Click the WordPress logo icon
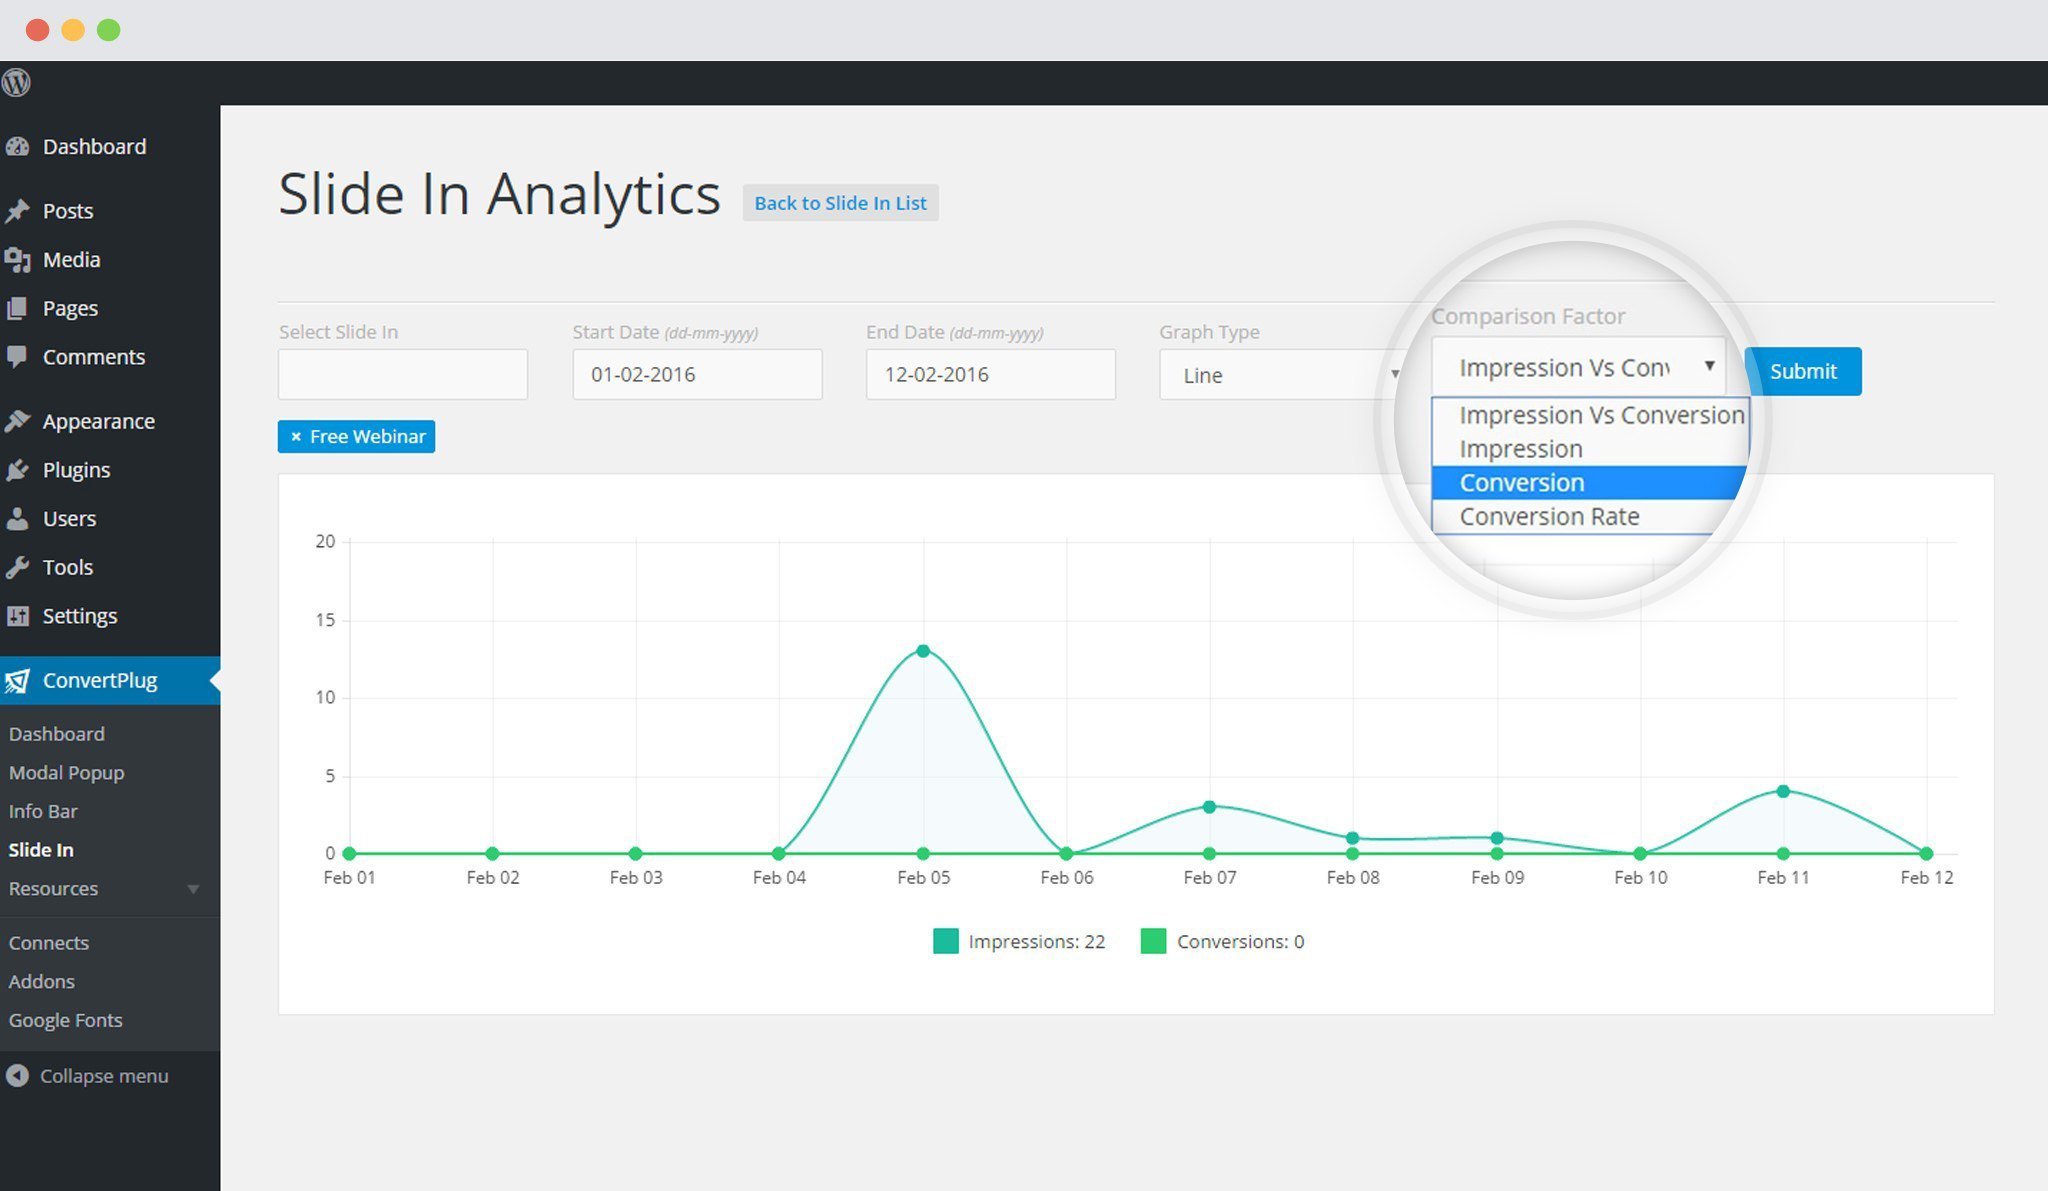The height and width of the screenshot is (1191, 2048). (16, 82)
